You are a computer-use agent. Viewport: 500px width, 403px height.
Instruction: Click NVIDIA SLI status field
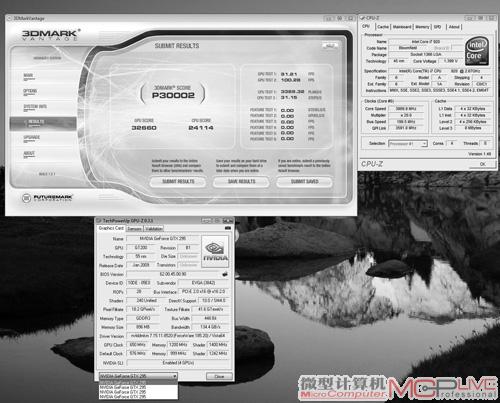(x=178, y=363)
